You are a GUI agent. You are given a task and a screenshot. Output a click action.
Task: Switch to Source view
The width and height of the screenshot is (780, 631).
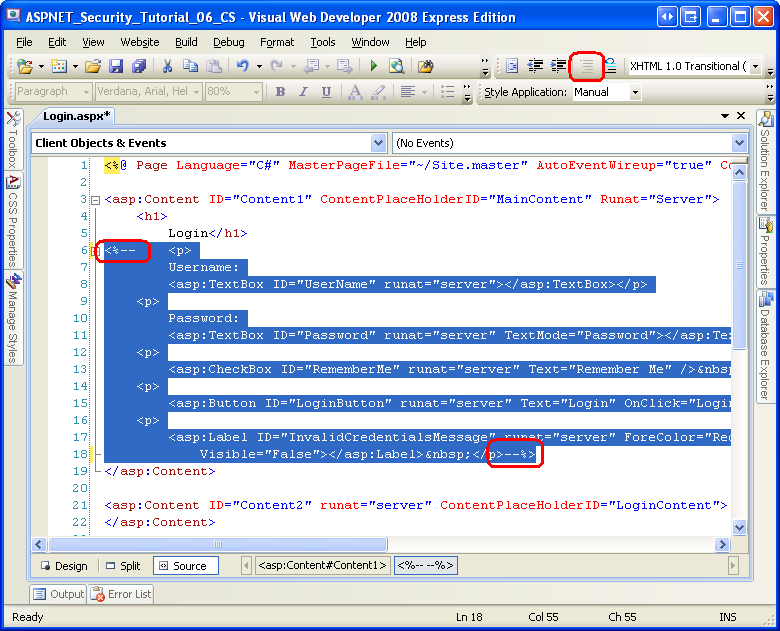[186, 566]
